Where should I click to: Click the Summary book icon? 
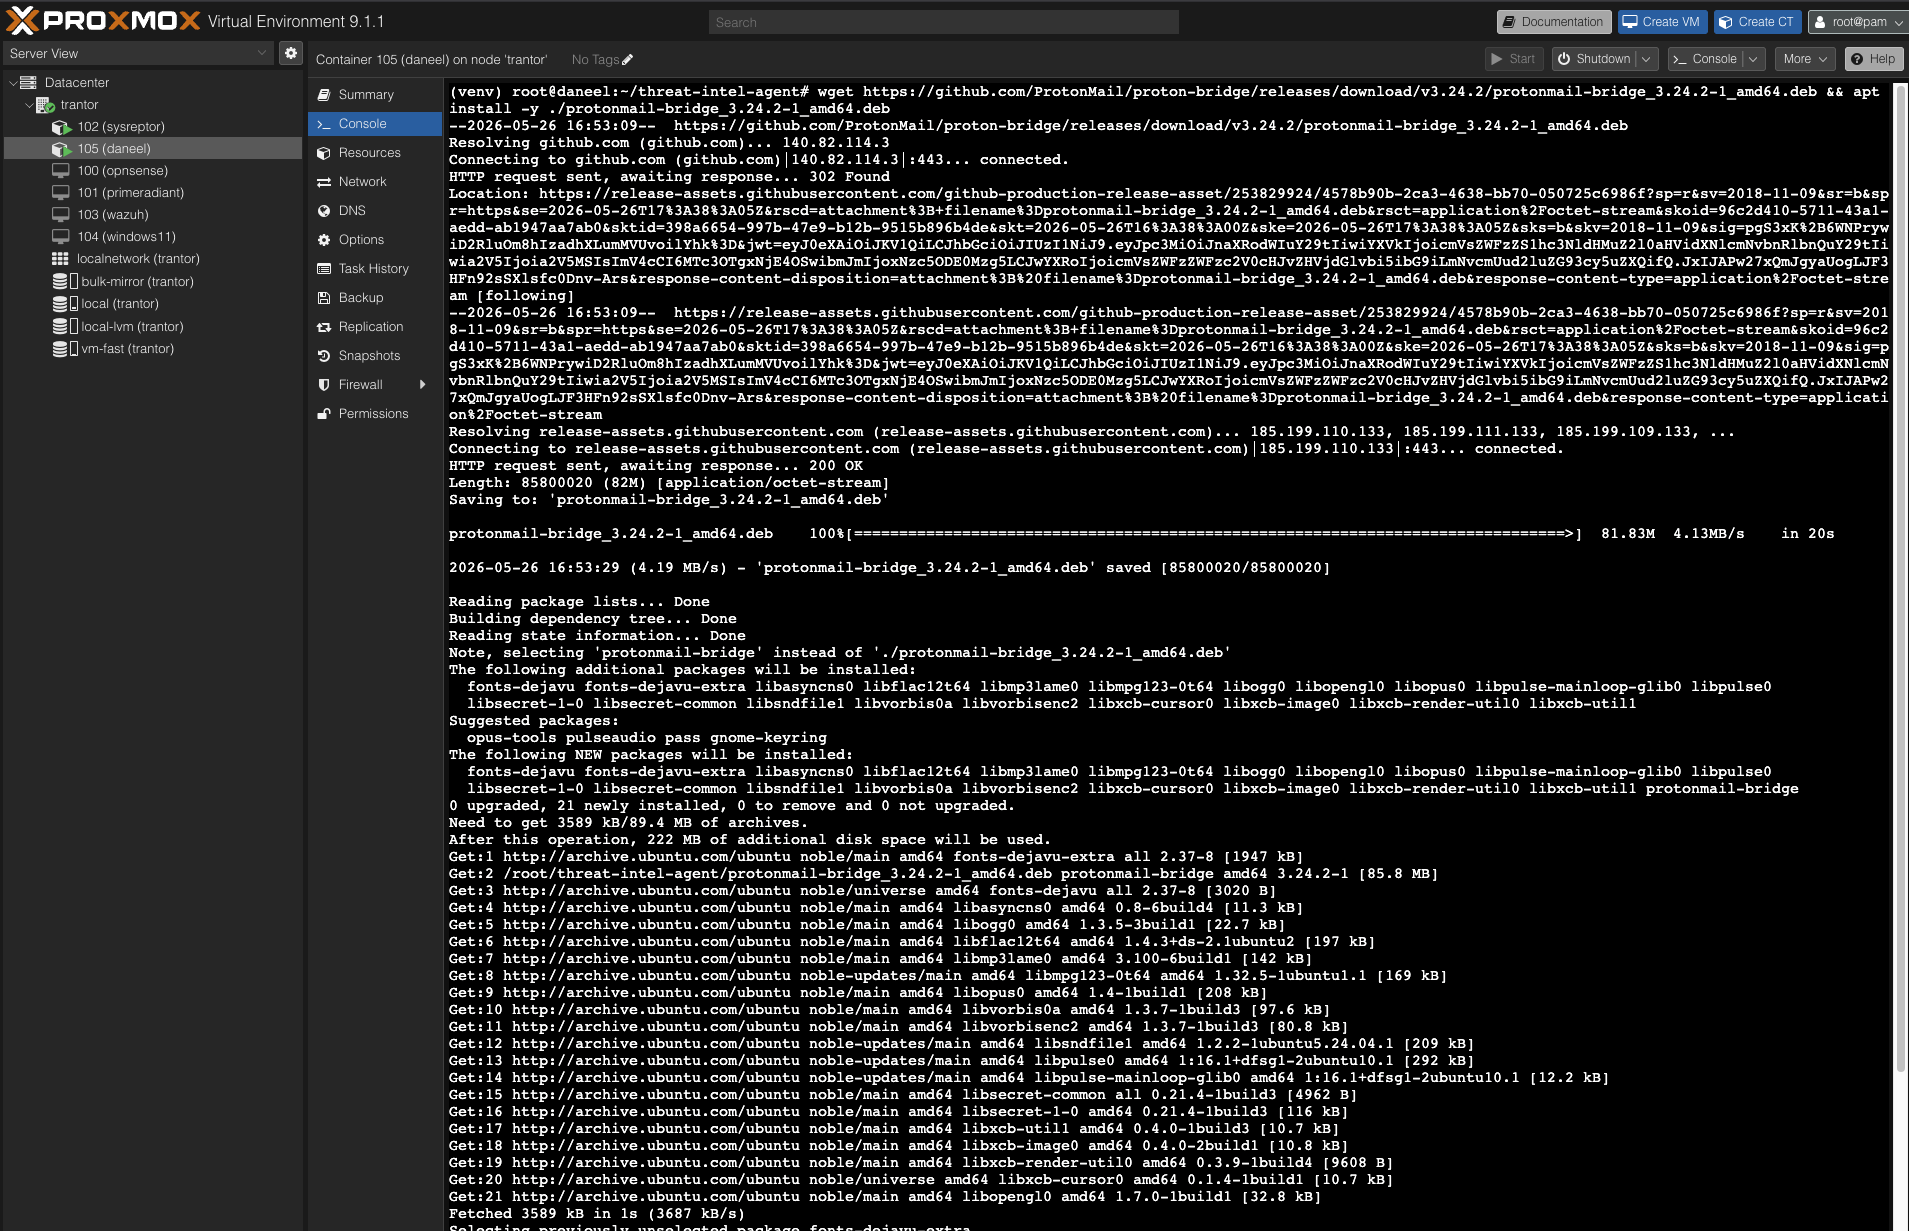pos(324,95)
